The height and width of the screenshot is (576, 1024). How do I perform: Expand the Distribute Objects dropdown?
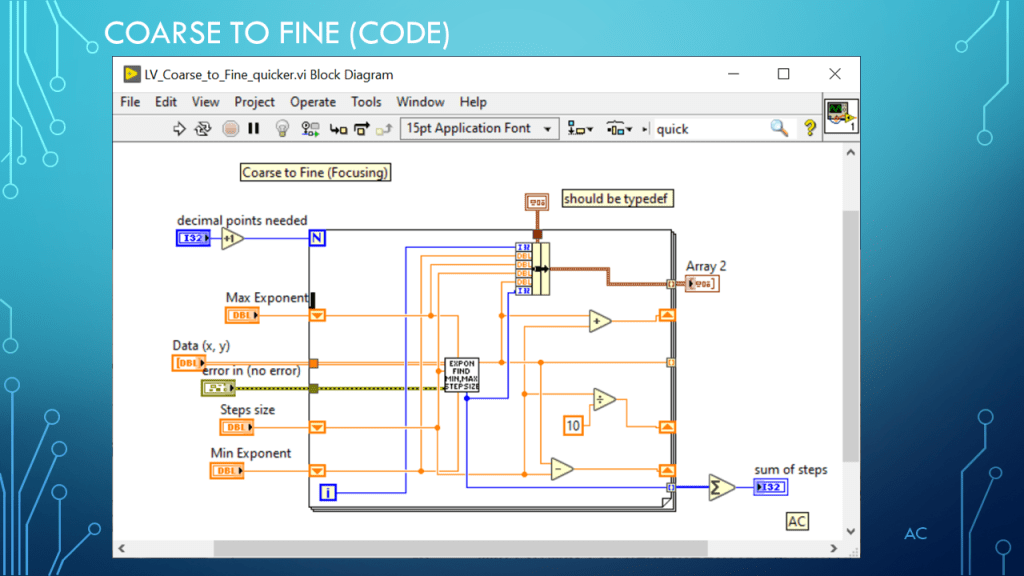620,129
